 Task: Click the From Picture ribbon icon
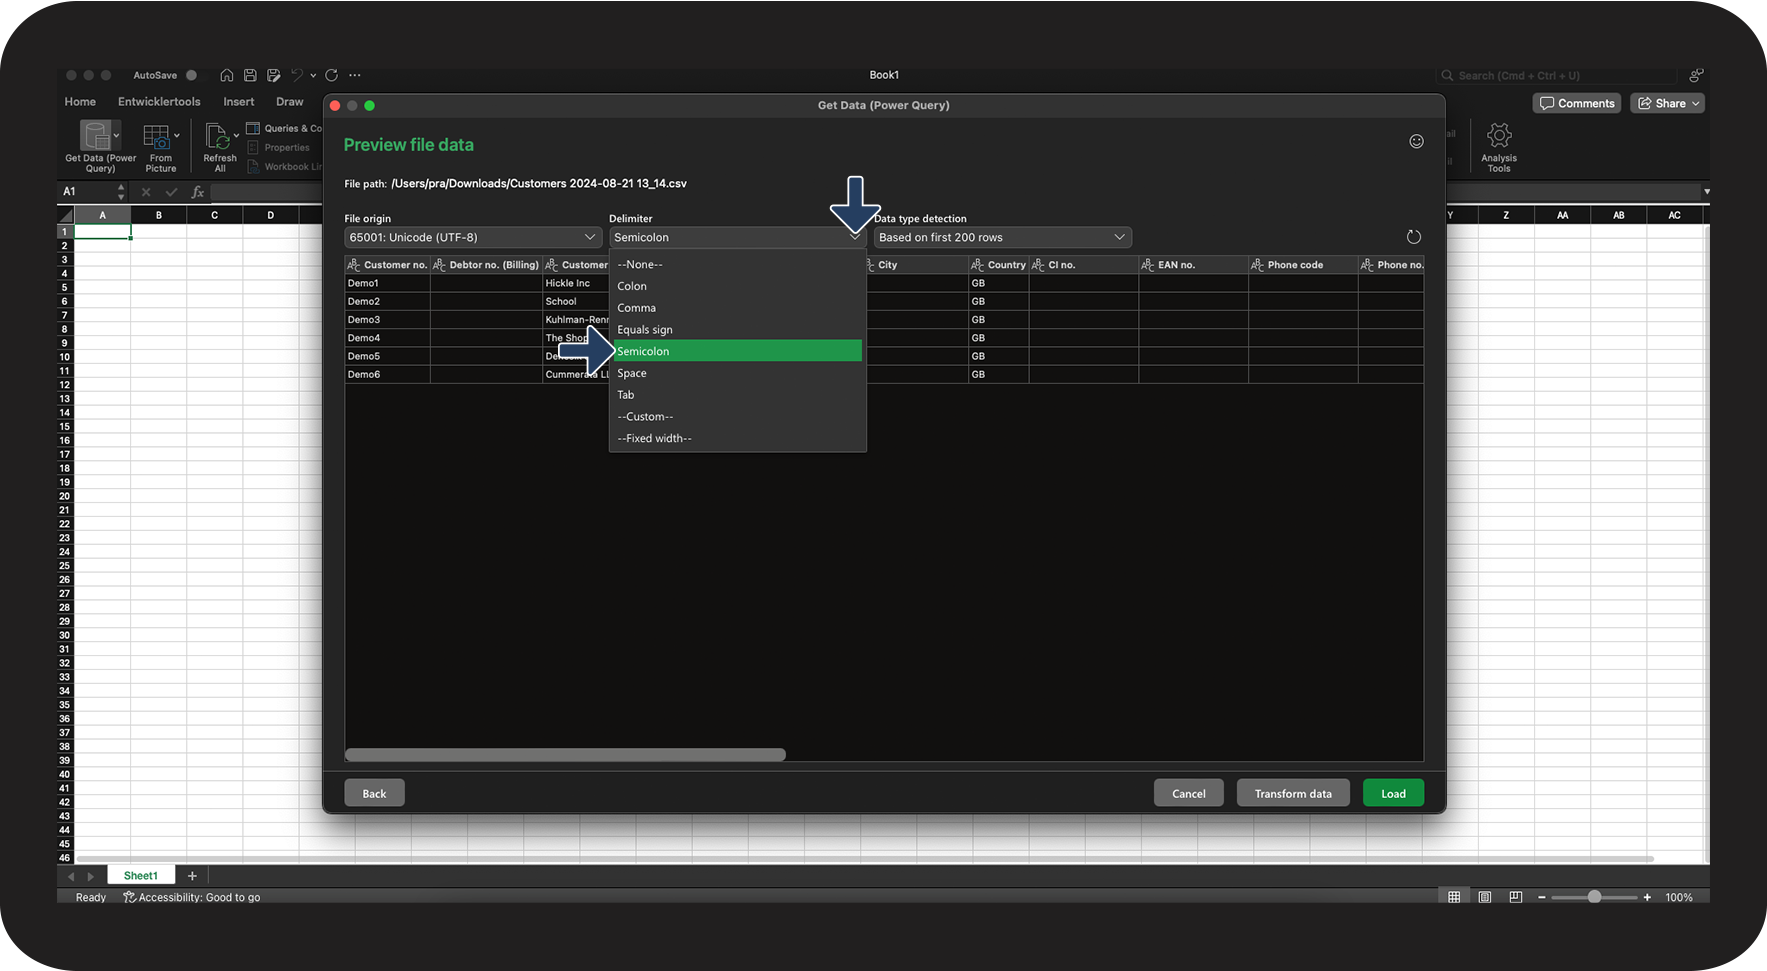(157, 137)
